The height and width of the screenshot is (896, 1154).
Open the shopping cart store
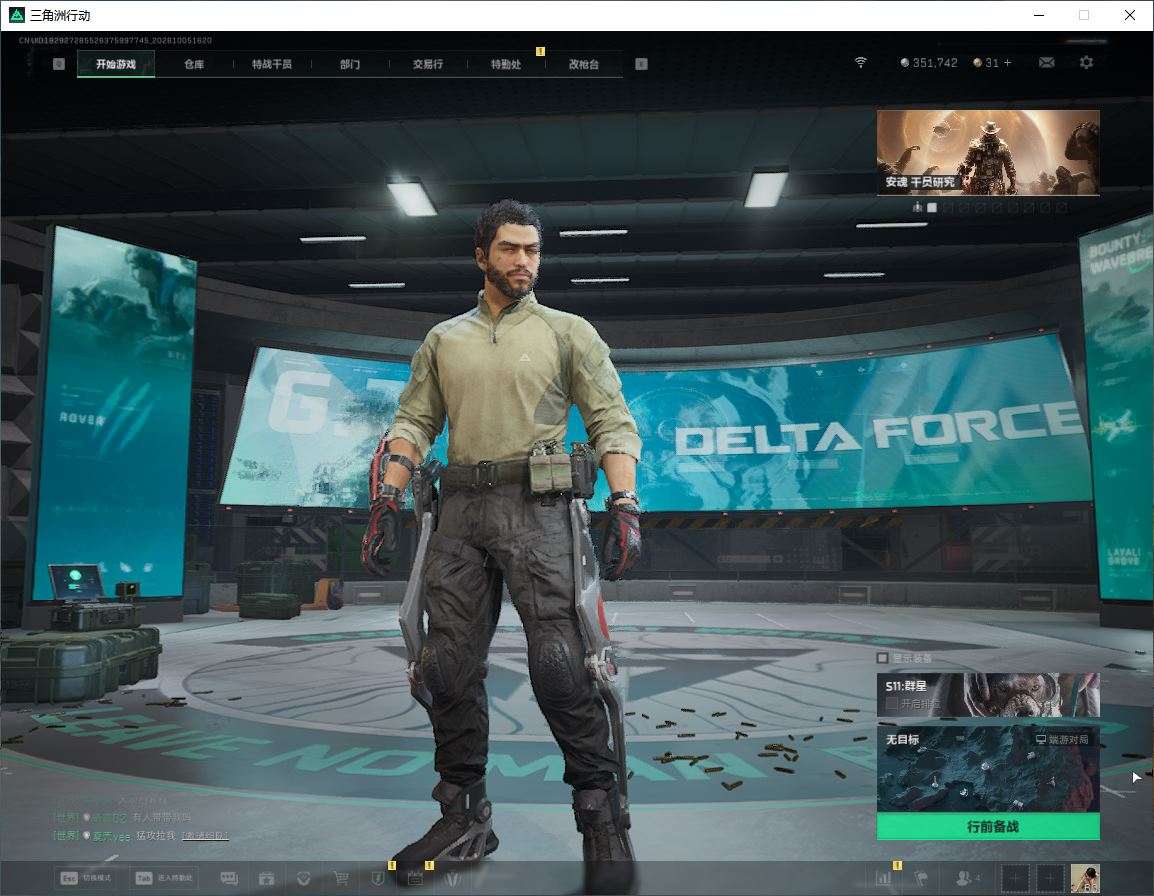pos(340,878)
